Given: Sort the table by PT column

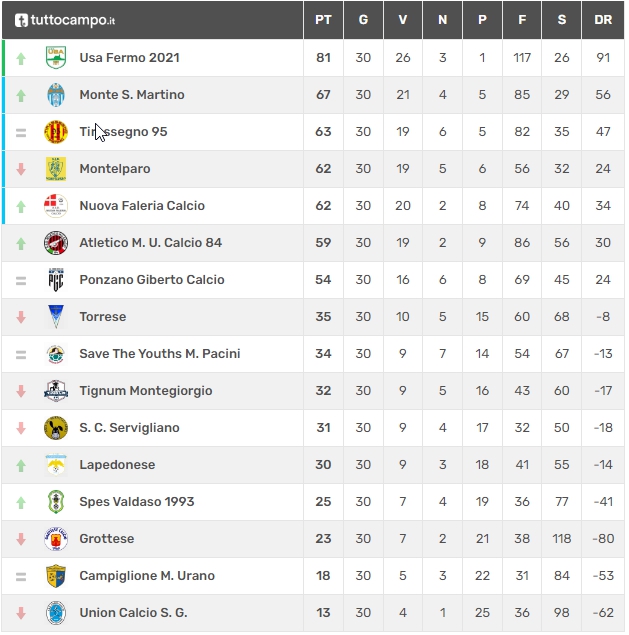Looking at the screenshot, I should click(x=323, y=20).
